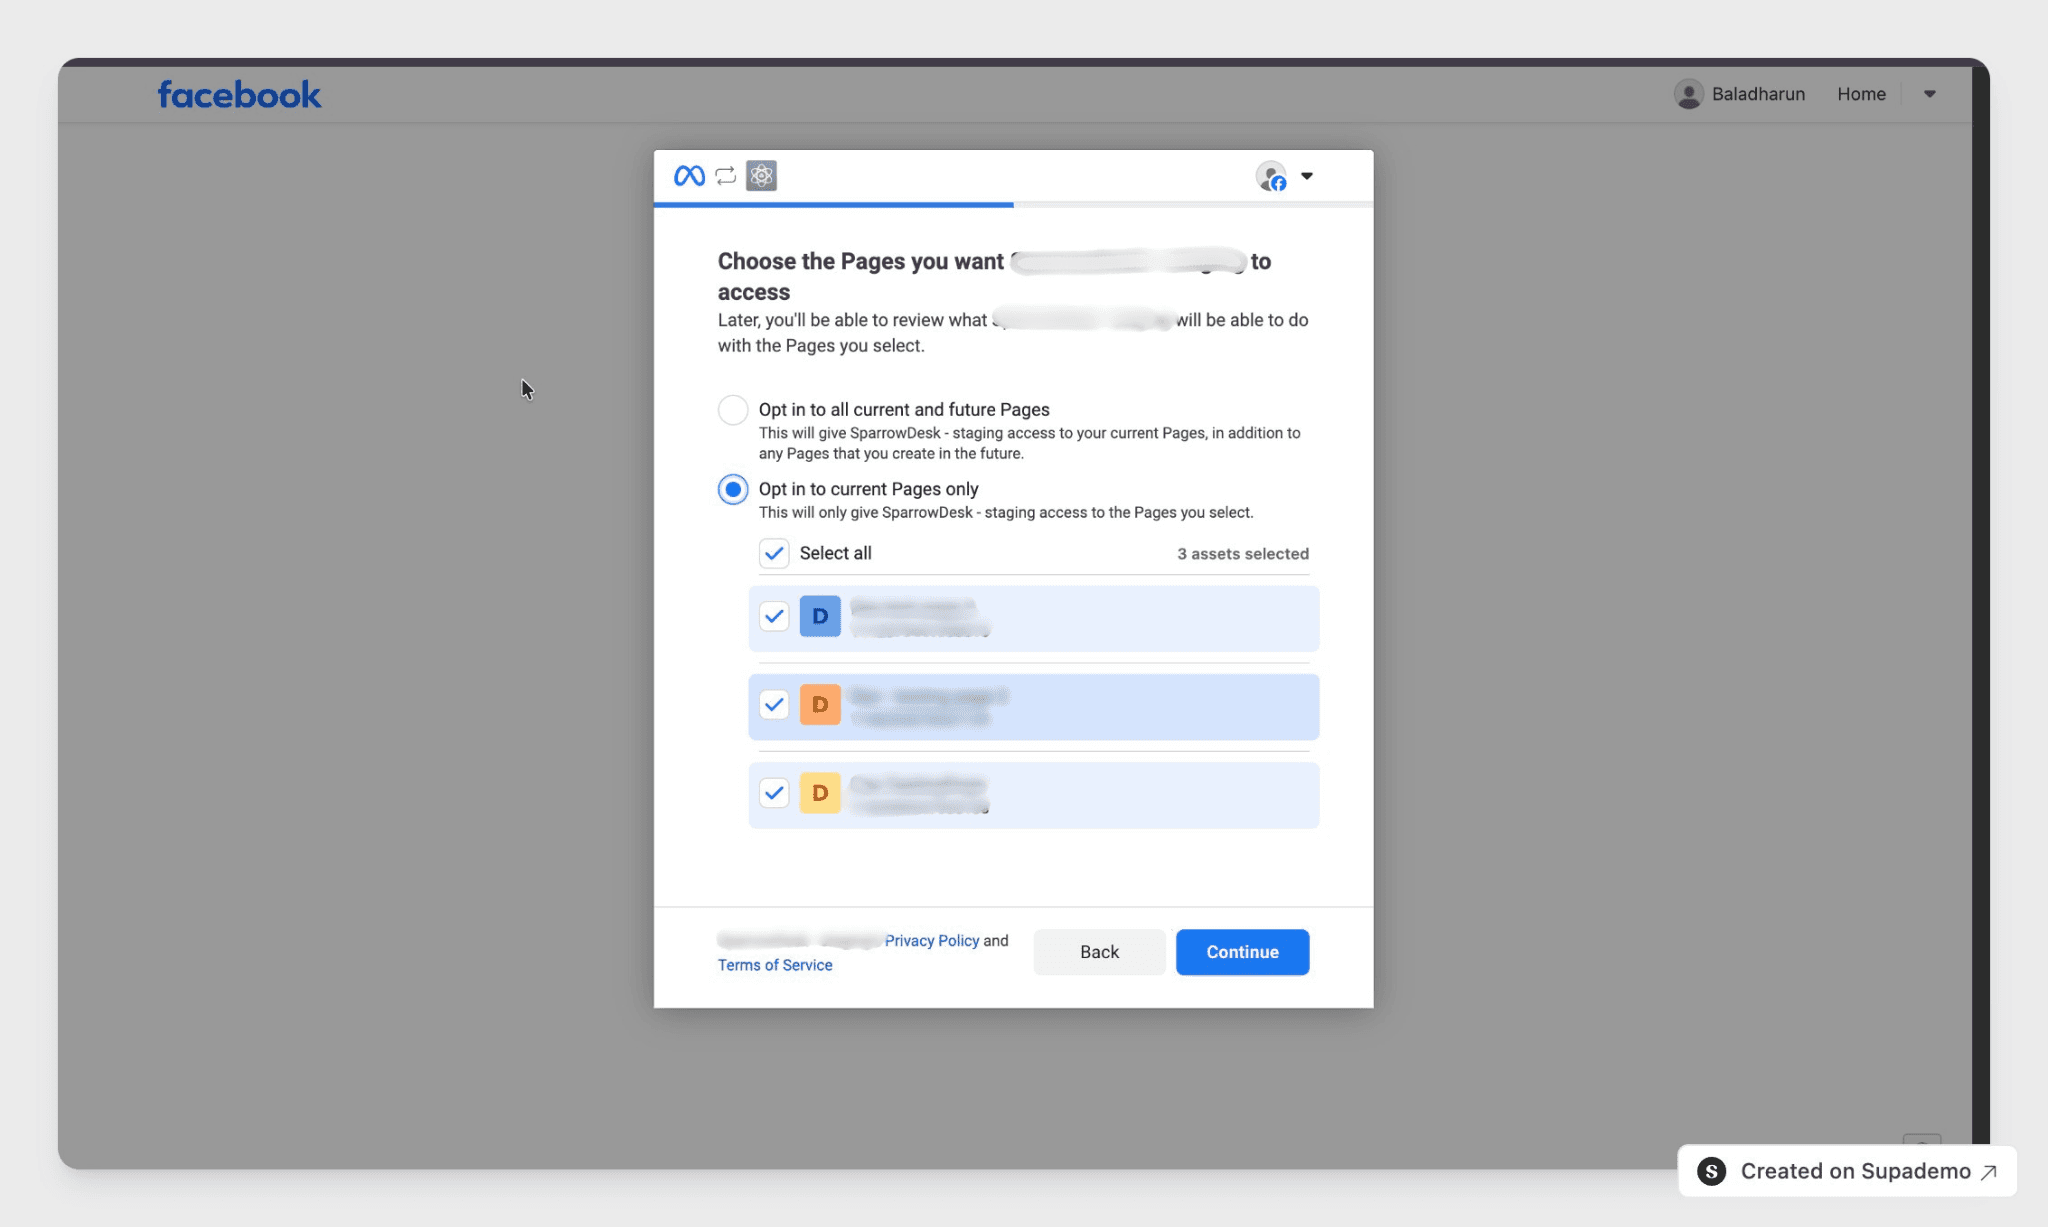Select Opt in to all current and future Pages
This screenshot has height=1227, width=2048.
pos(733,410)
